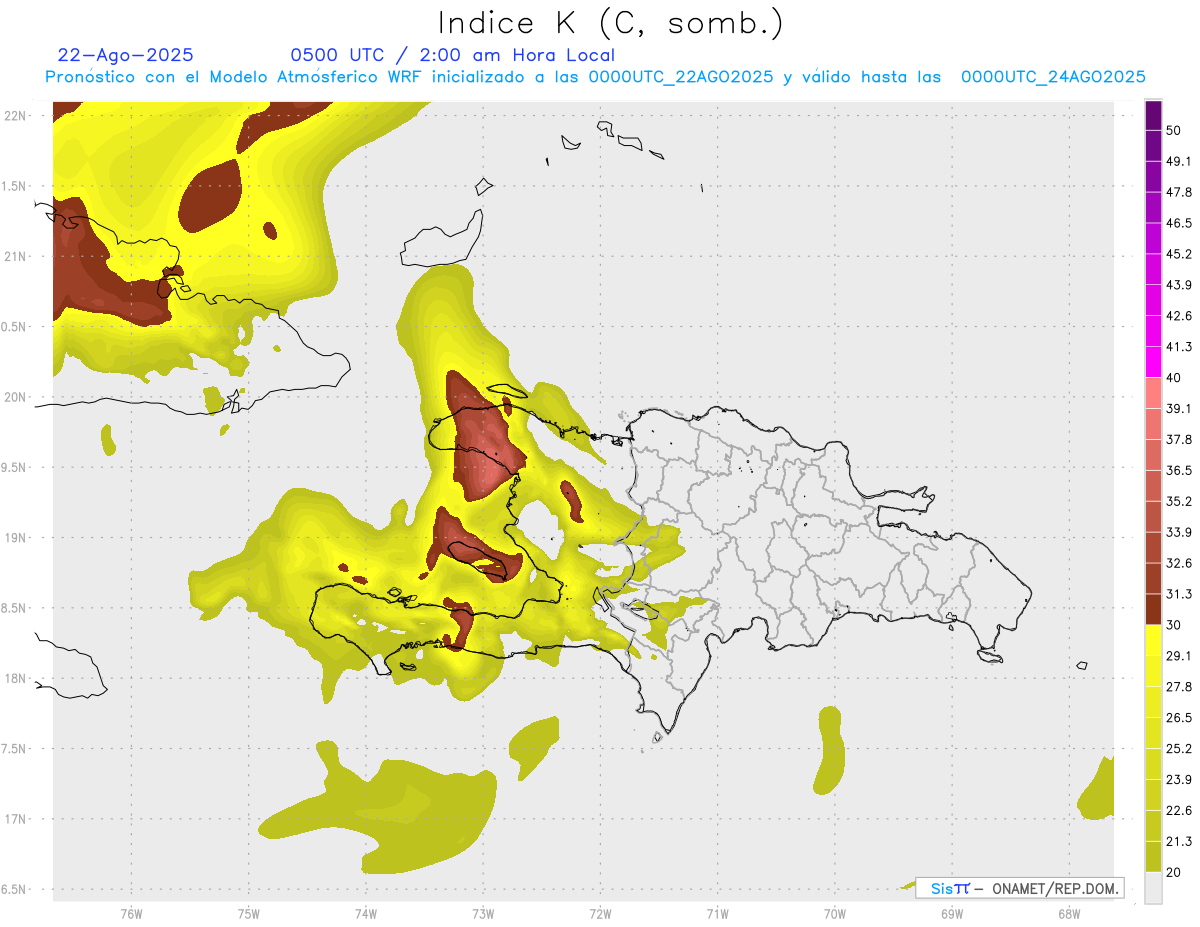Click the legend value '40'

point(1175,378)
